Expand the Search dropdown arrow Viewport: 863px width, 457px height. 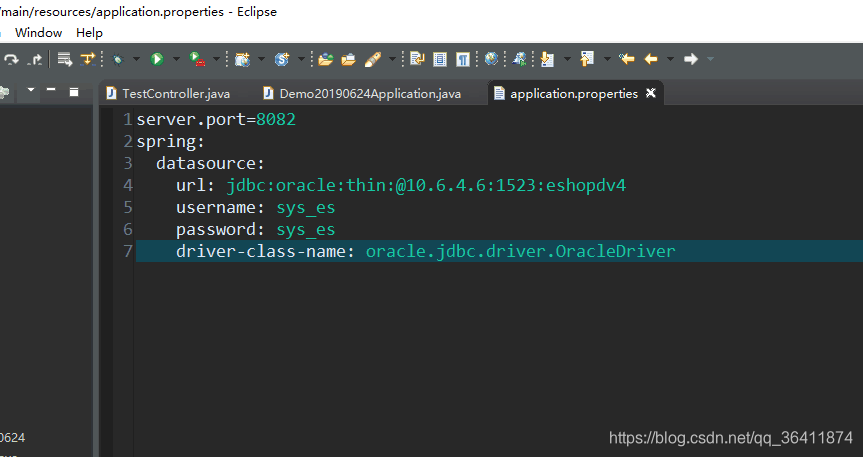coord(392,59)
